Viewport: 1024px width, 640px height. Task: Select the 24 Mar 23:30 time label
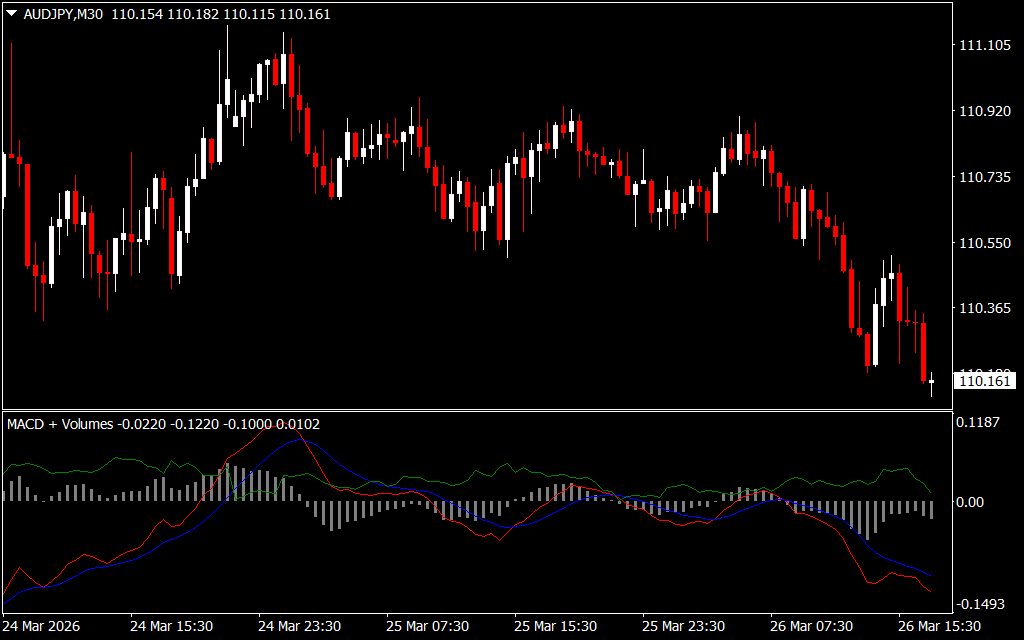point(299,626)
